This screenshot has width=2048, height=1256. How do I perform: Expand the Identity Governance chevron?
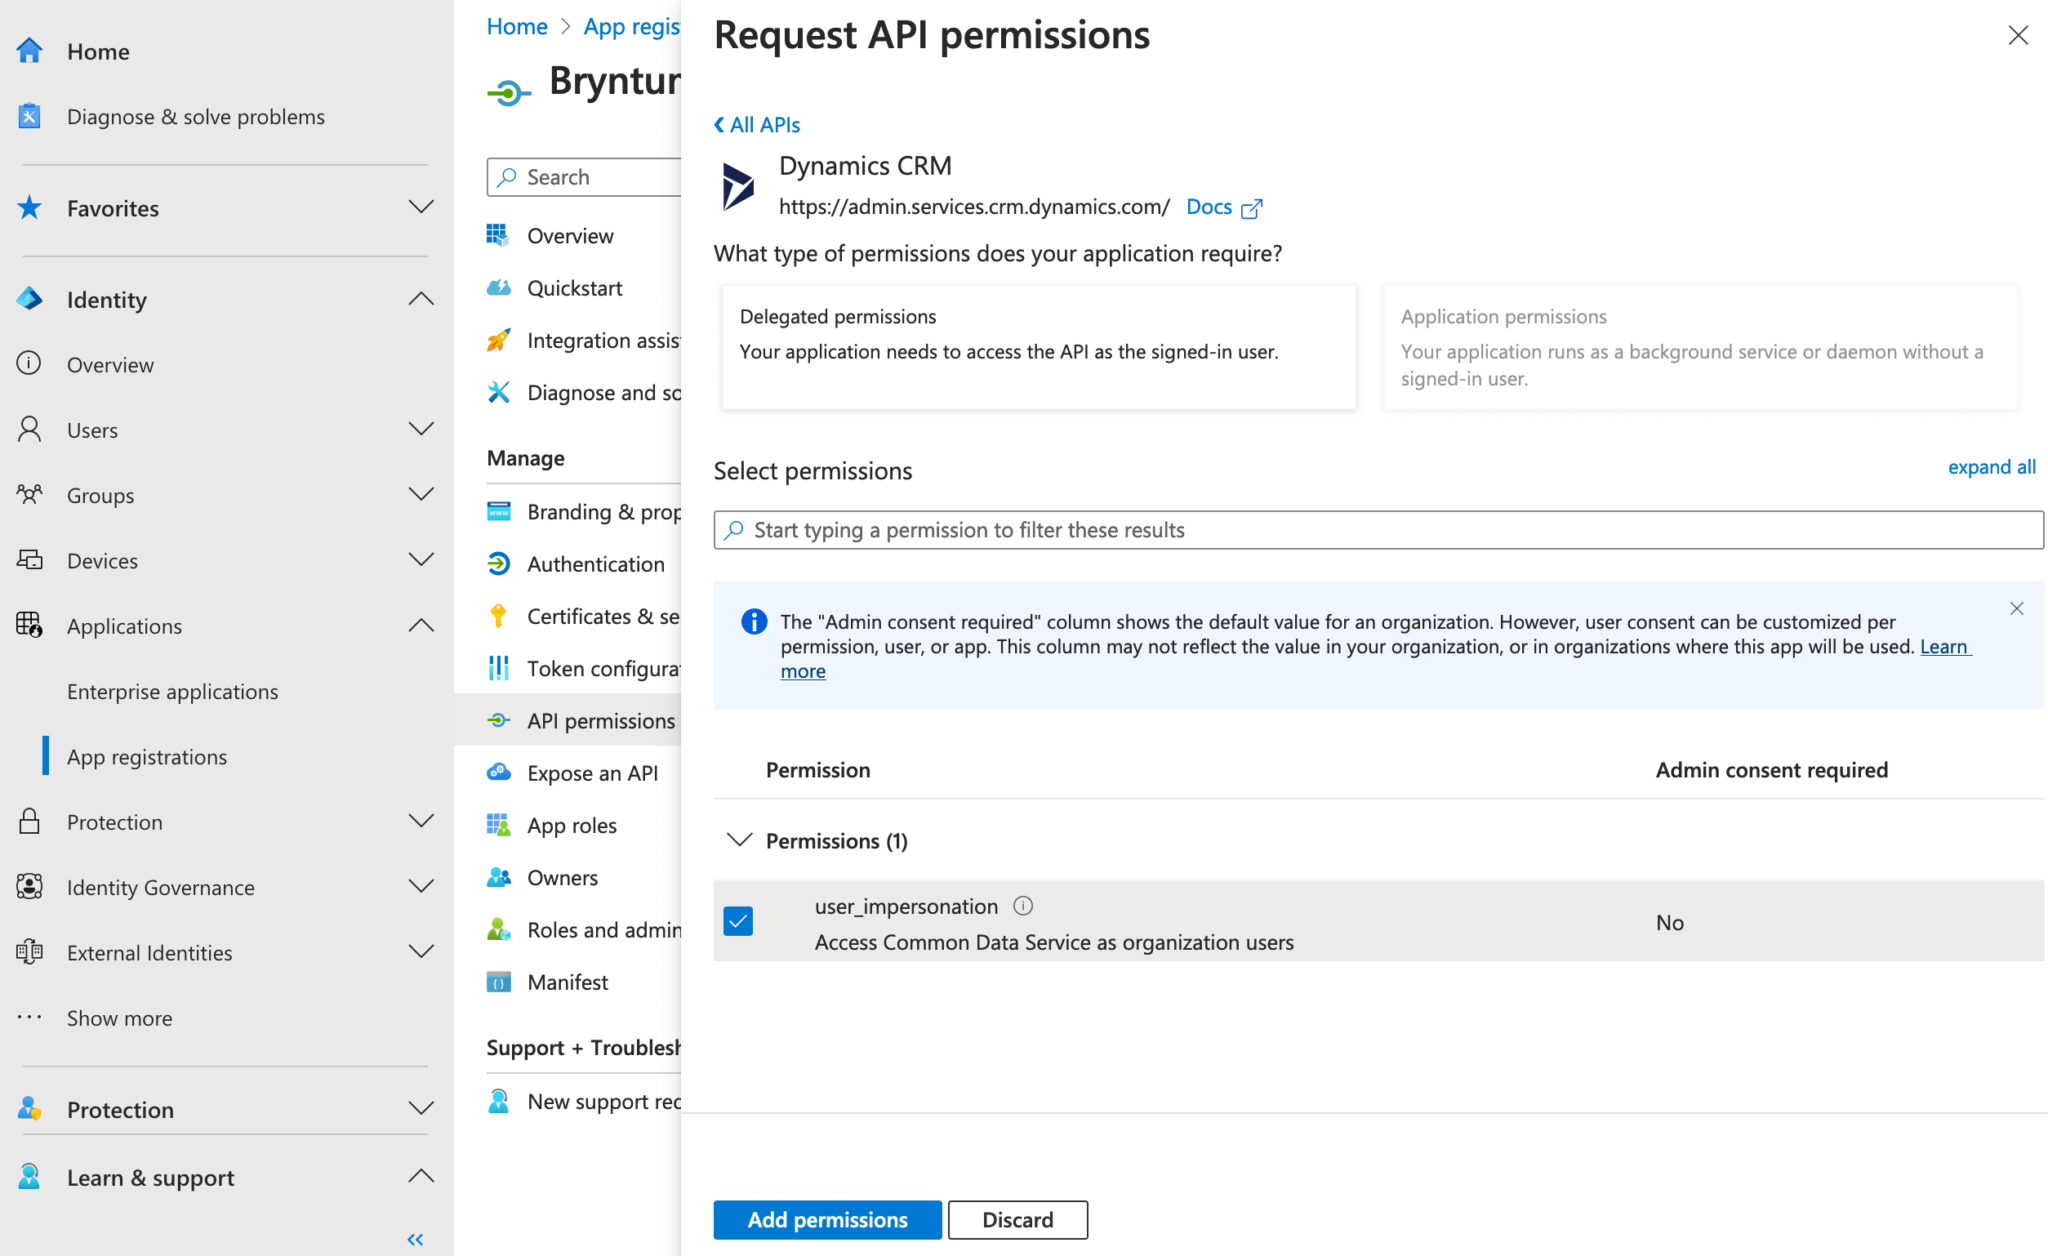click(x=421, y=886)
